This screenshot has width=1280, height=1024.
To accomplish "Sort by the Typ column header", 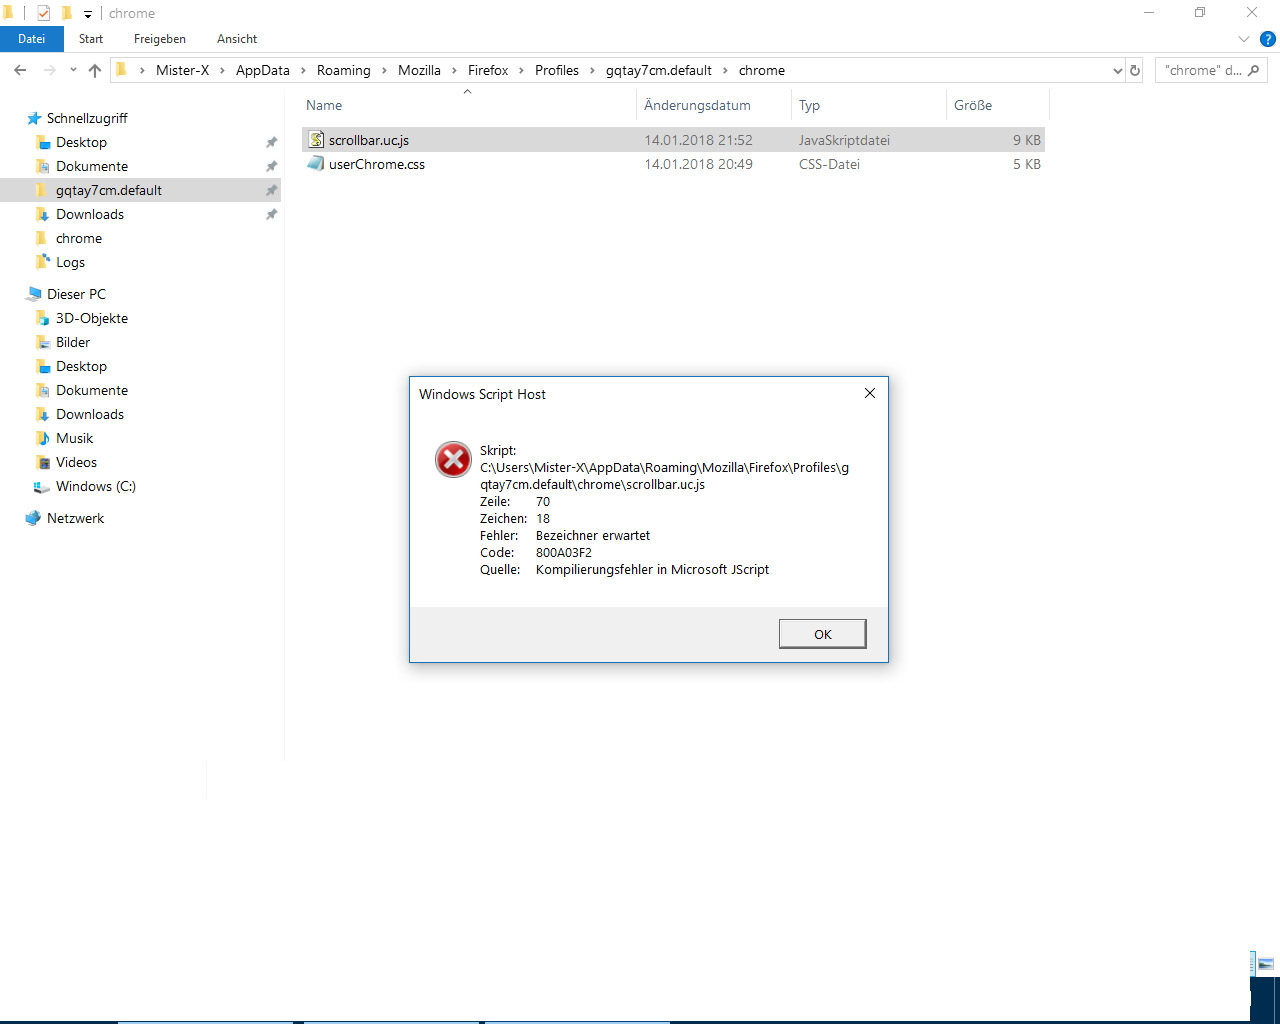I will tap(868, 105).
